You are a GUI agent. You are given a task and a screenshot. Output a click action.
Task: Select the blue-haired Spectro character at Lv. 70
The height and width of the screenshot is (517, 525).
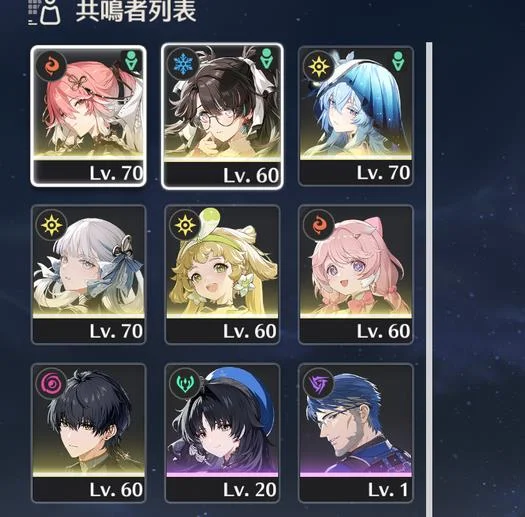point(356,116)
